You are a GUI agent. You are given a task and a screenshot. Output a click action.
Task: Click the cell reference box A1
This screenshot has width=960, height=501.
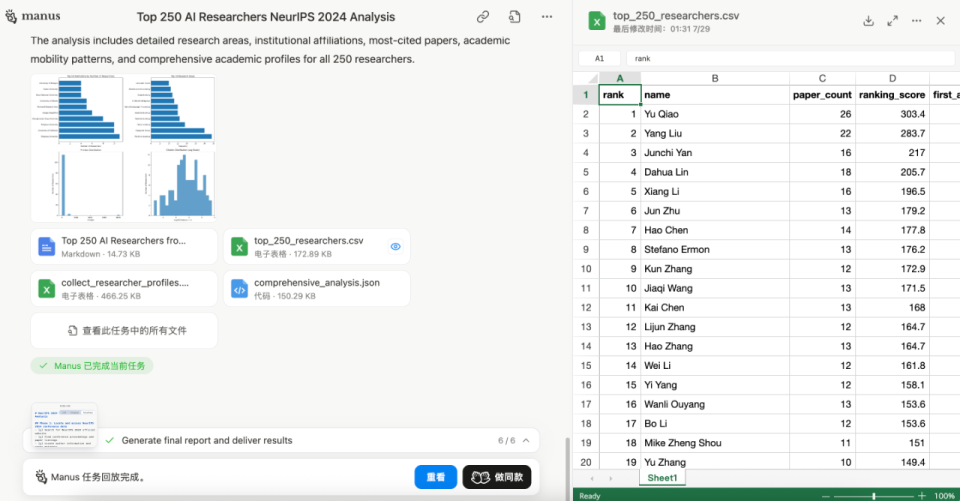point(599,59)
